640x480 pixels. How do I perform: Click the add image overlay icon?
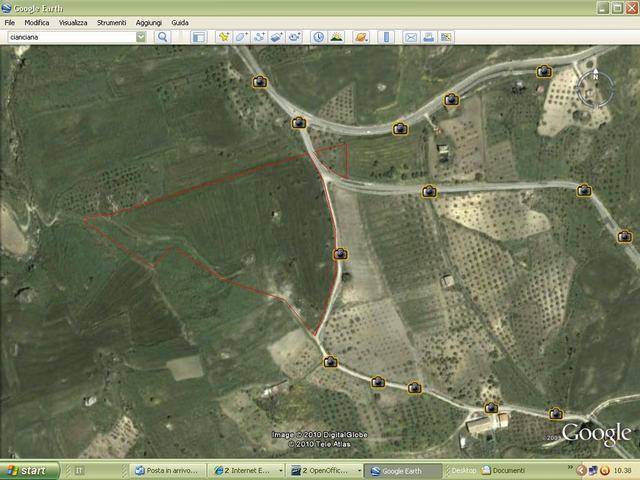point(277,37)
